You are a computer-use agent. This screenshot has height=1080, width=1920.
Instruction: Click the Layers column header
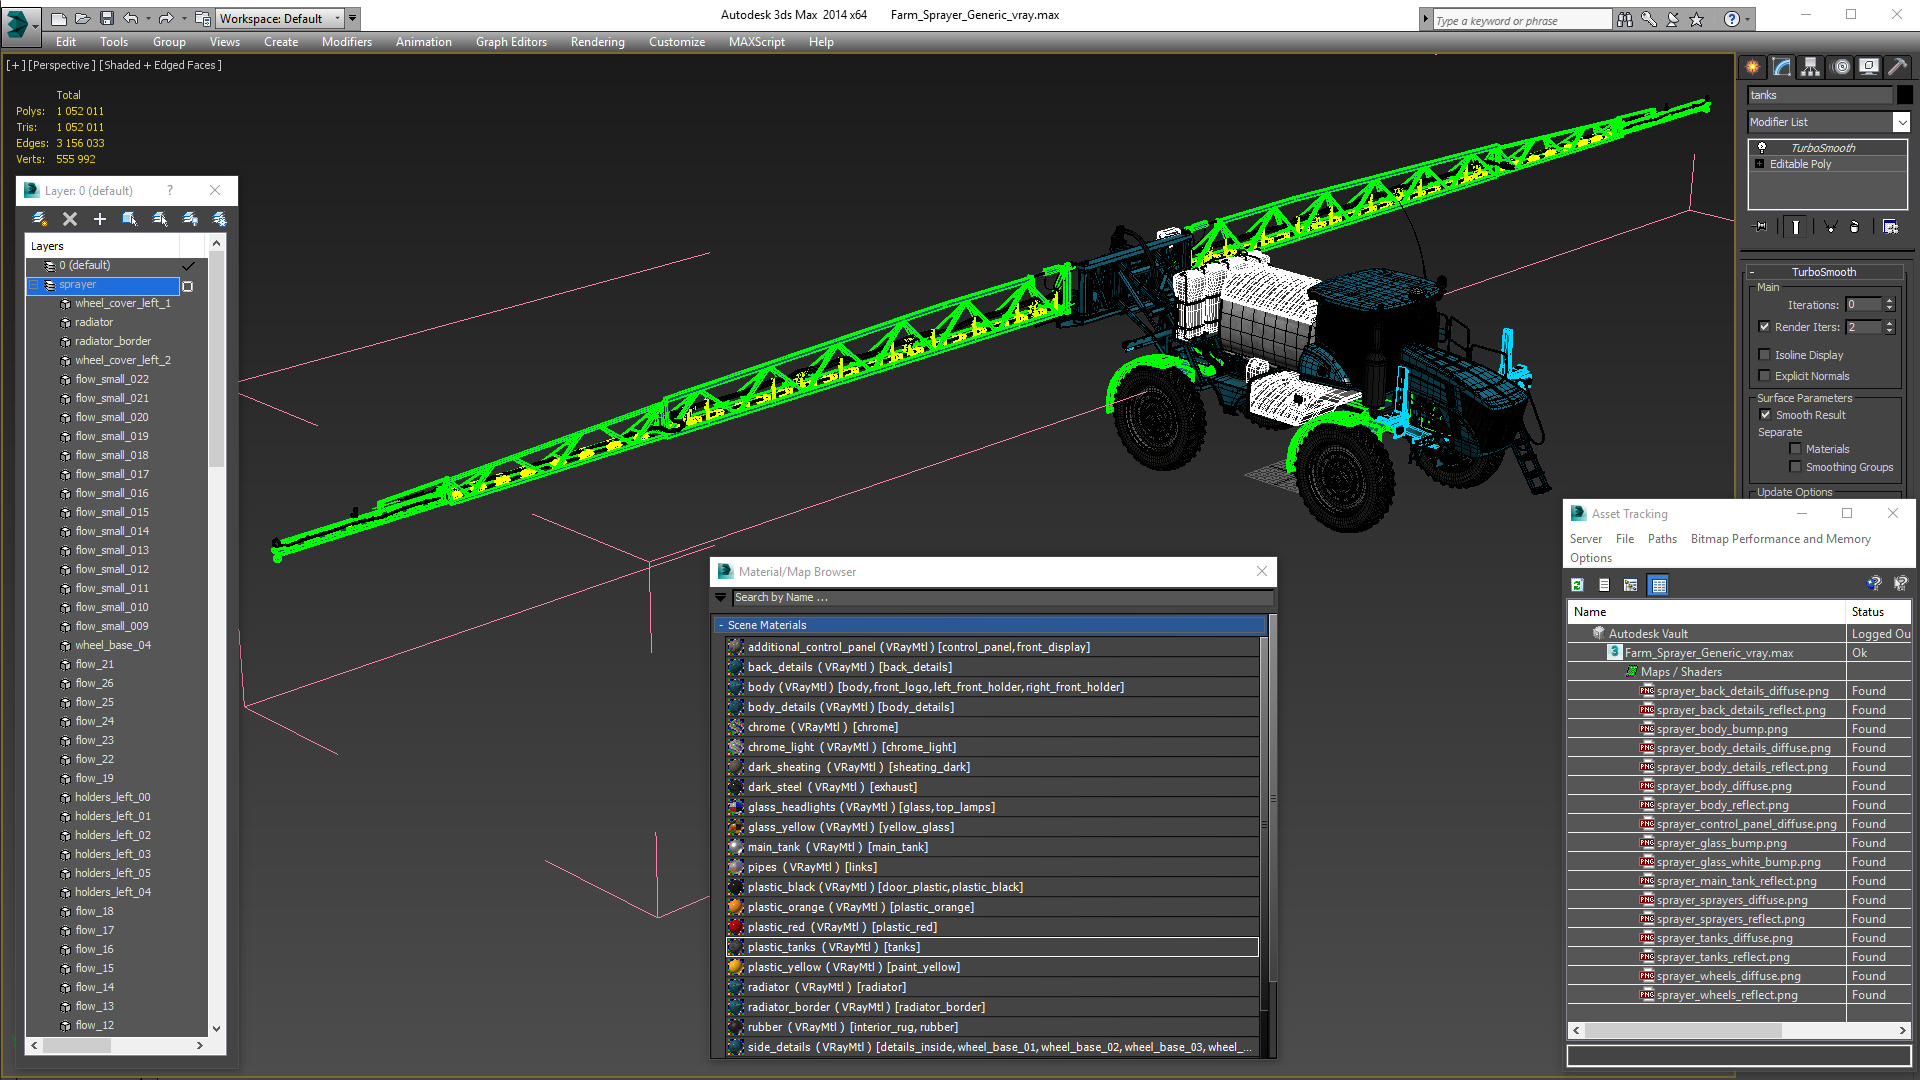(x=102, y=246)
